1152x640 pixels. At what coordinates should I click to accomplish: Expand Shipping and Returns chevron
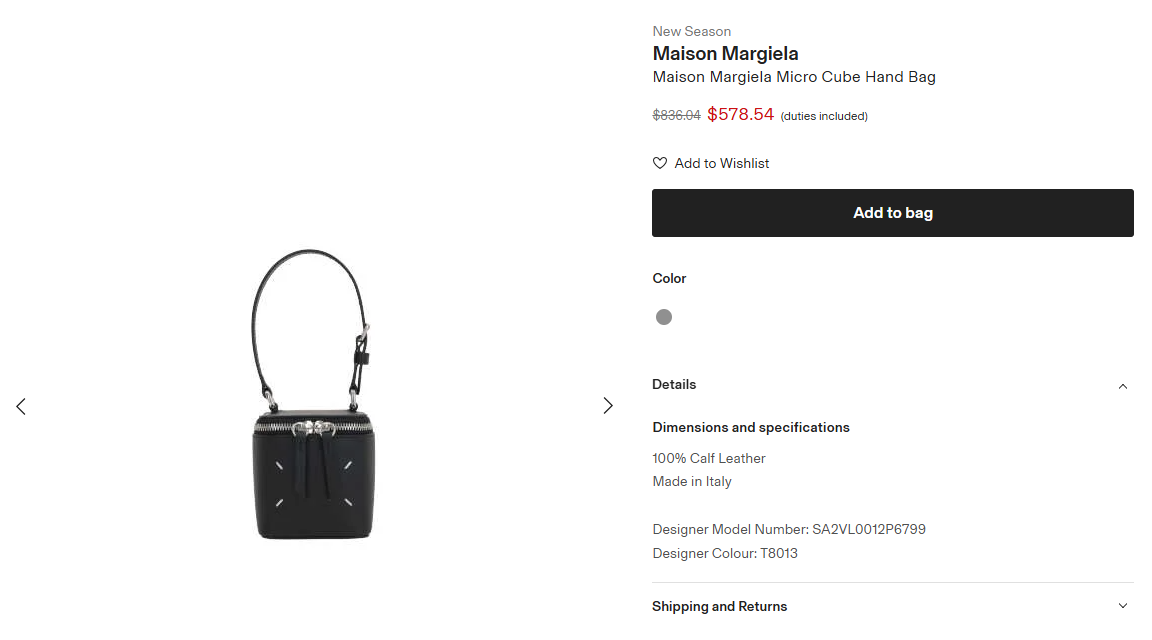click(x=1122, y=606)
